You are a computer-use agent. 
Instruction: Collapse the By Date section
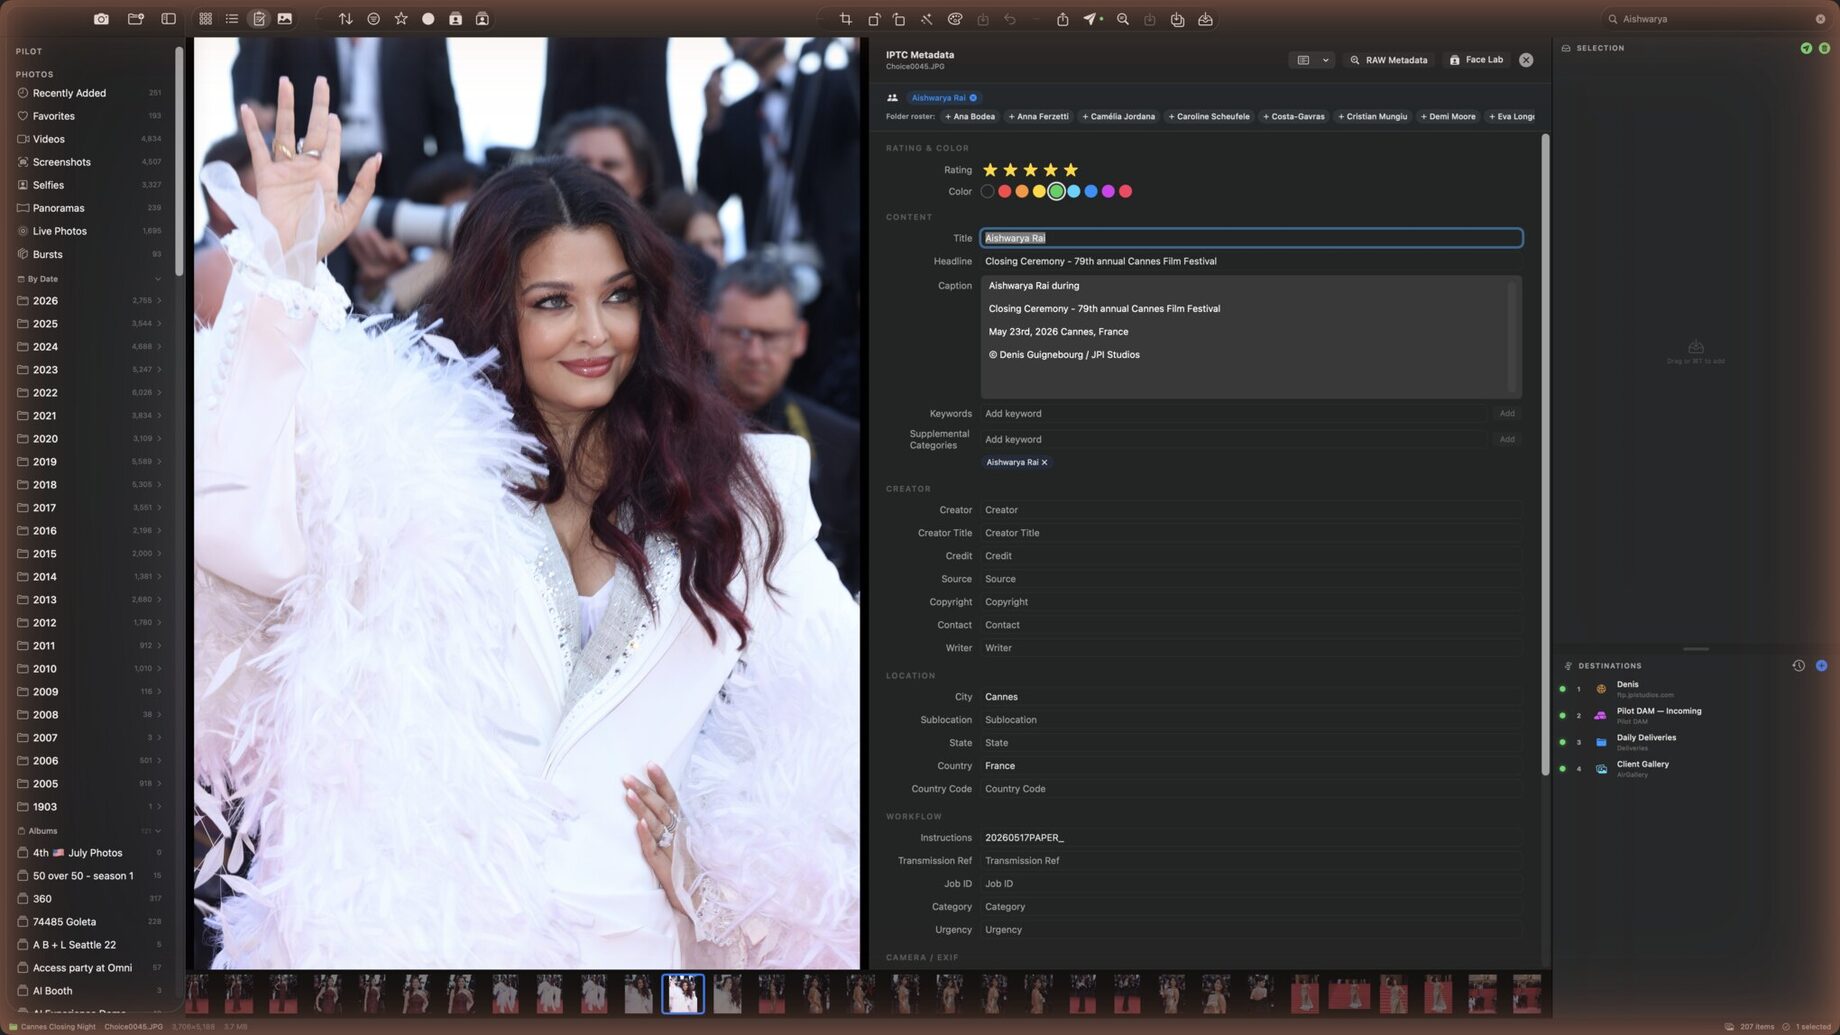(x=158, y=280)
